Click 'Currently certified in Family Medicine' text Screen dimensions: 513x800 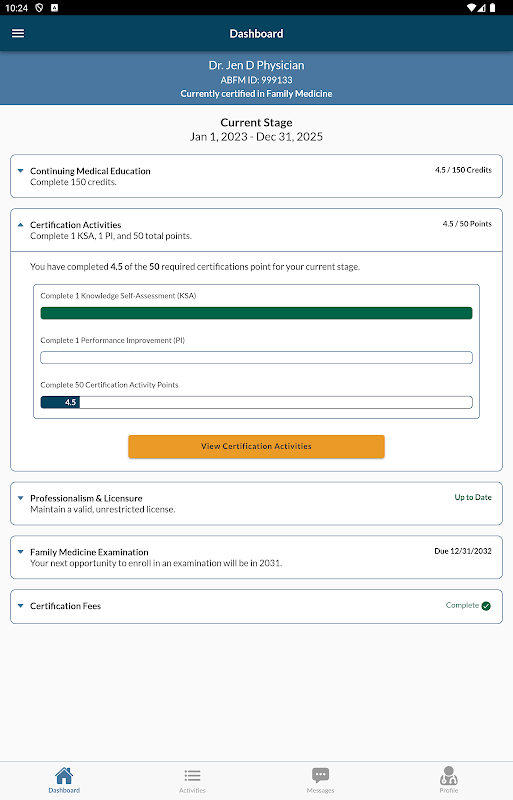256,94
